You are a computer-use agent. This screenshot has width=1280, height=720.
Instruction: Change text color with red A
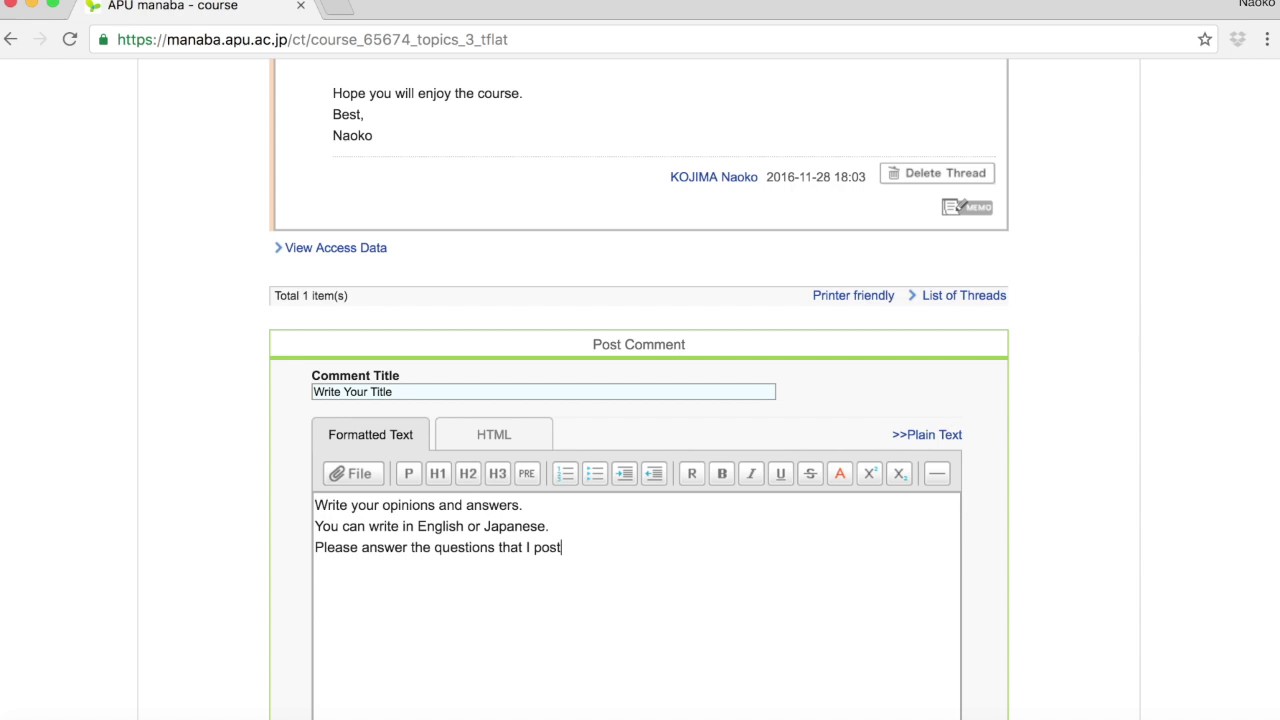coord(840,474)
